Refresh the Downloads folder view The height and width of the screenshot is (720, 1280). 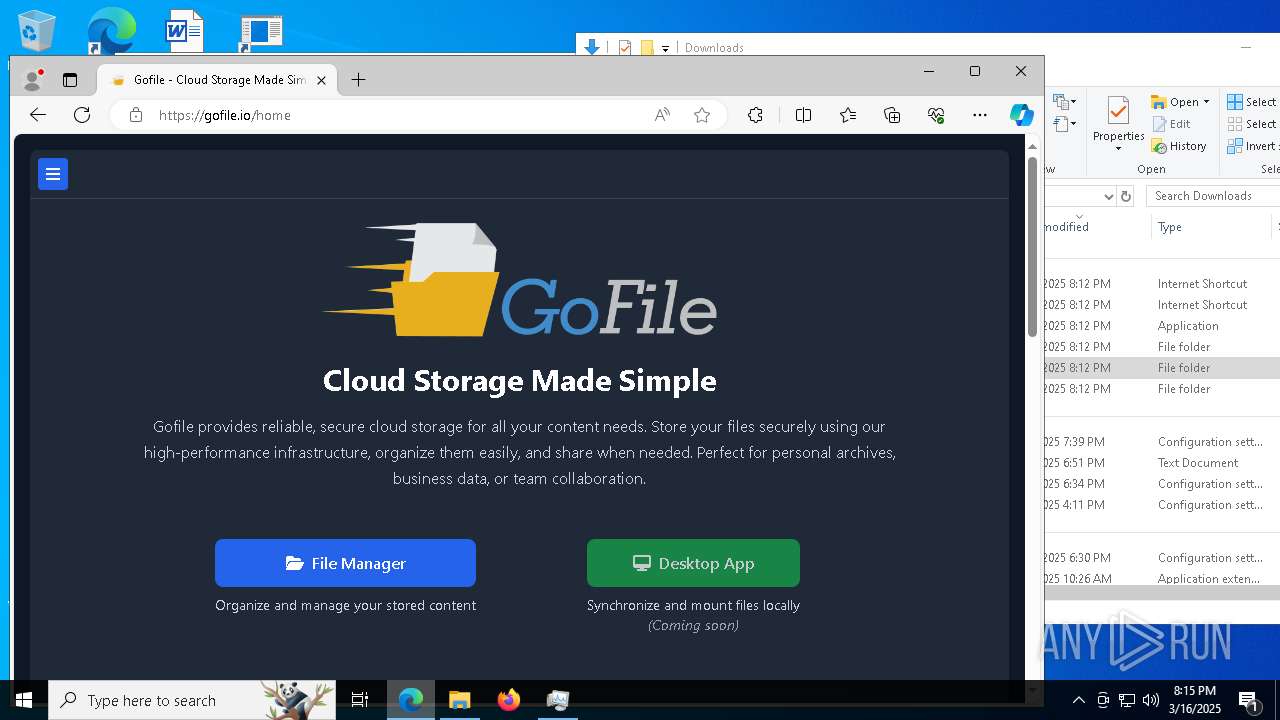(x=1126, y=196)
